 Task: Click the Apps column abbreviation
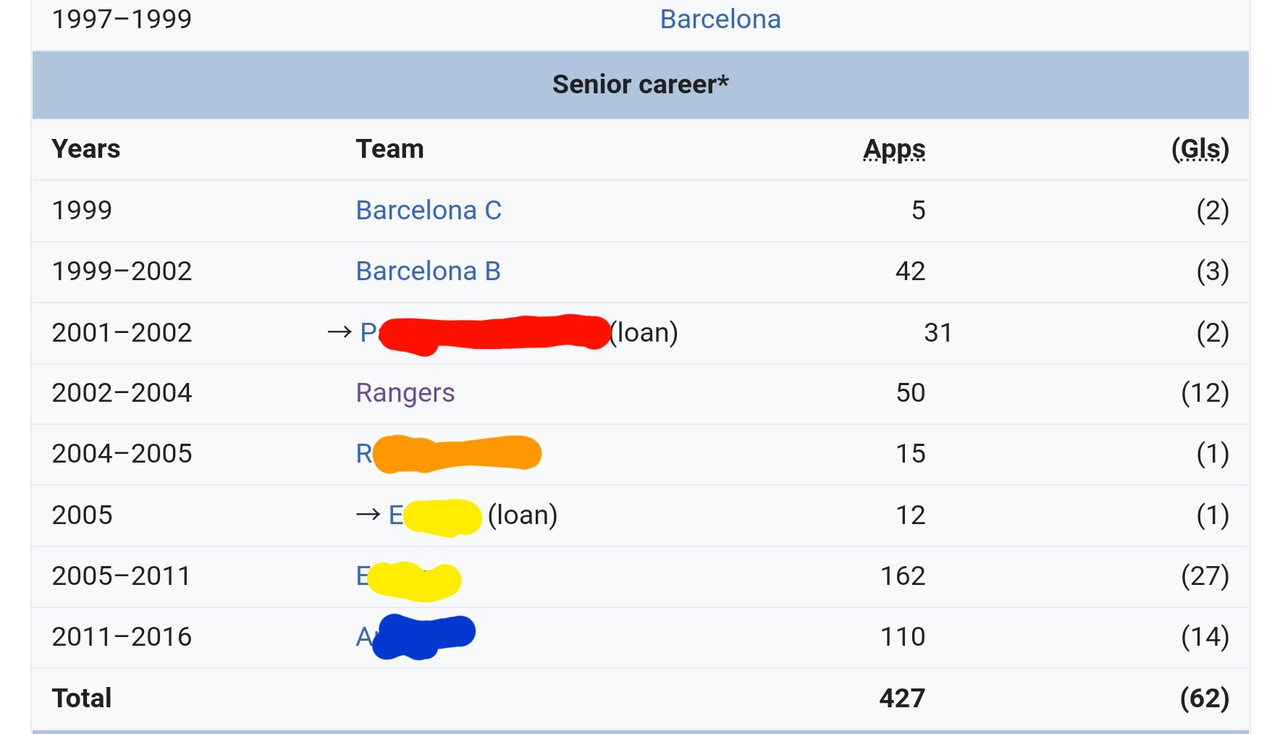[894, 149]
